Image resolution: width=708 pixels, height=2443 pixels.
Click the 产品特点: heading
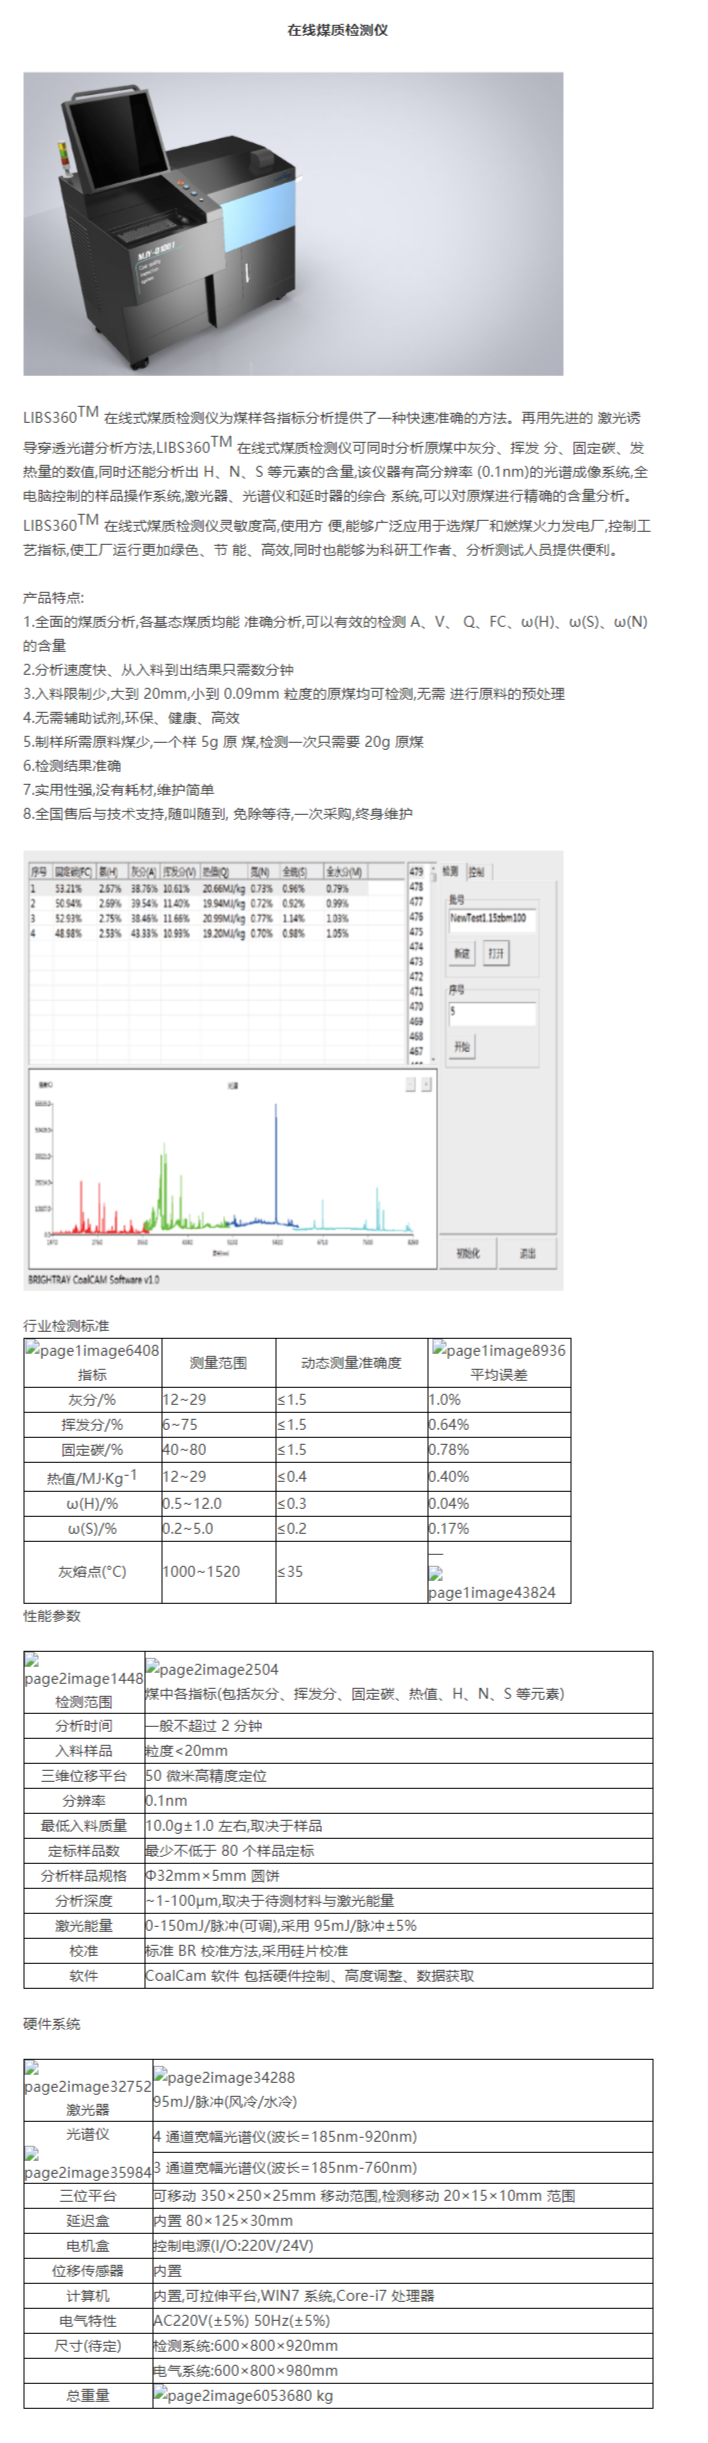[x=54, y=597]
